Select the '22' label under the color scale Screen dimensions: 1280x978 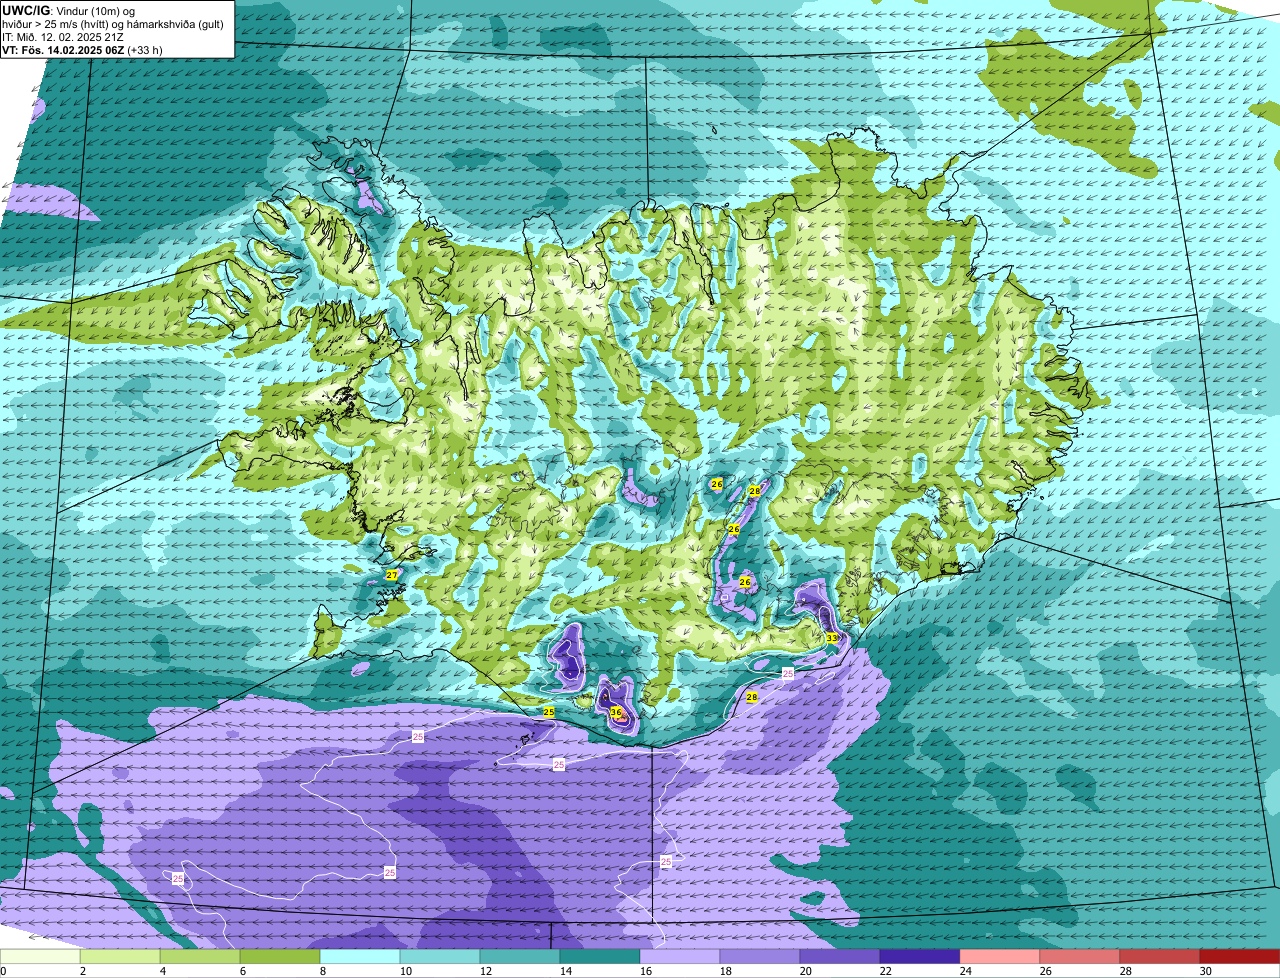point(886,971)
